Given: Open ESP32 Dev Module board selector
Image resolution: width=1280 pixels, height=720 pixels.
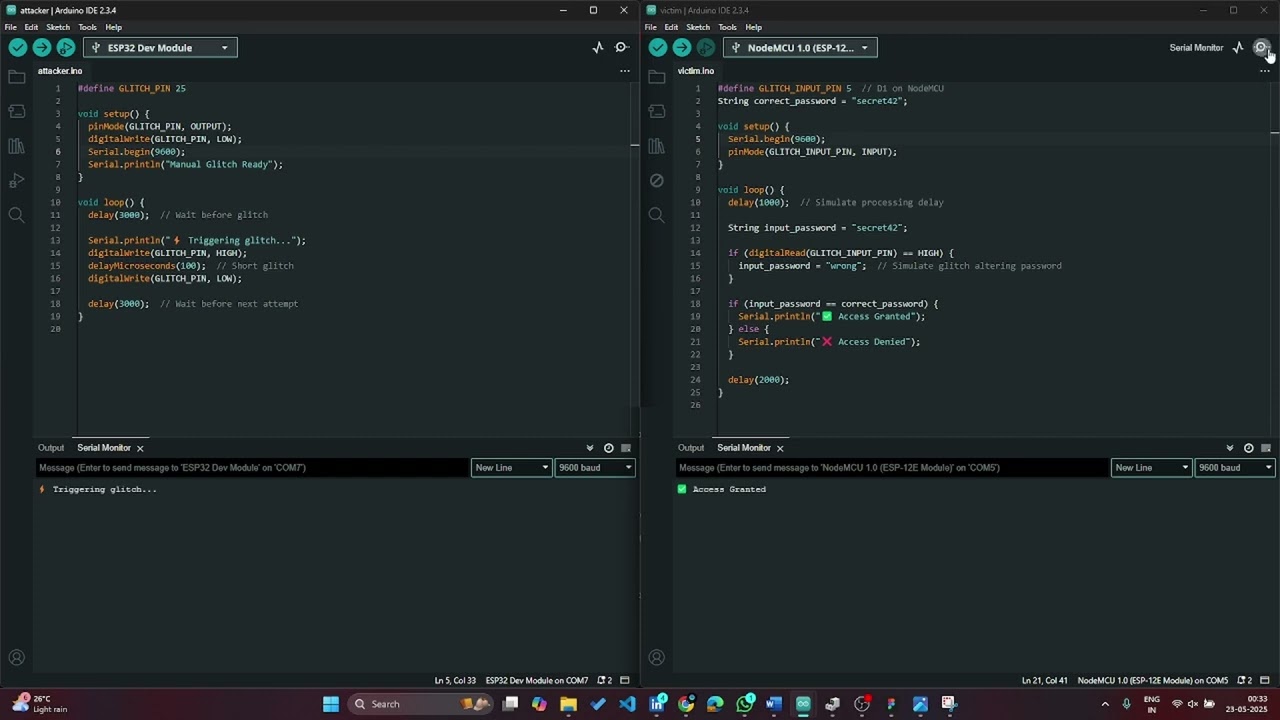Looking at the screenshot, I should [160, 47].
